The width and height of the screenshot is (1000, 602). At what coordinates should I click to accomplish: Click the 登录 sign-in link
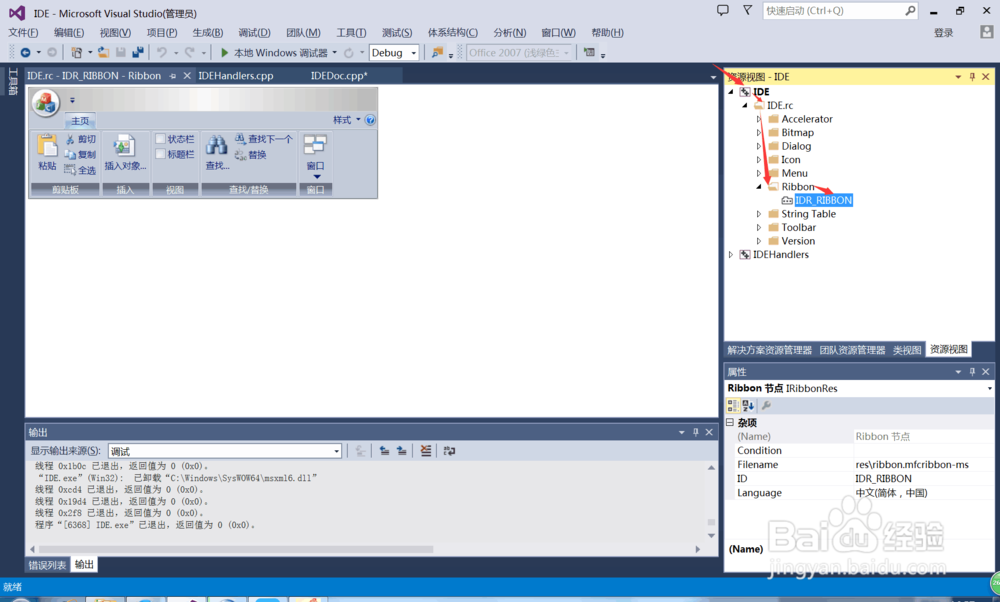pos(944,32)
